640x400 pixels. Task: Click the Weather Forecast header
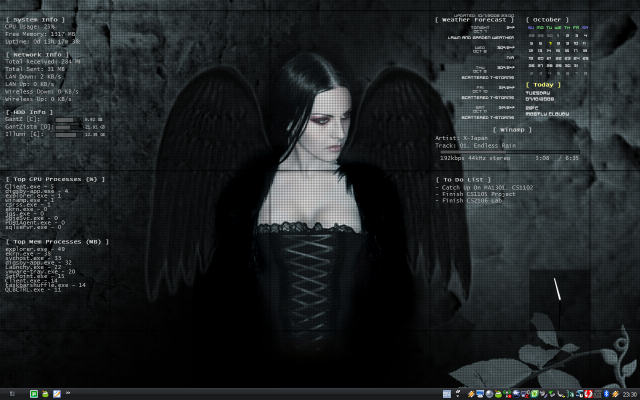coord(474,20)
